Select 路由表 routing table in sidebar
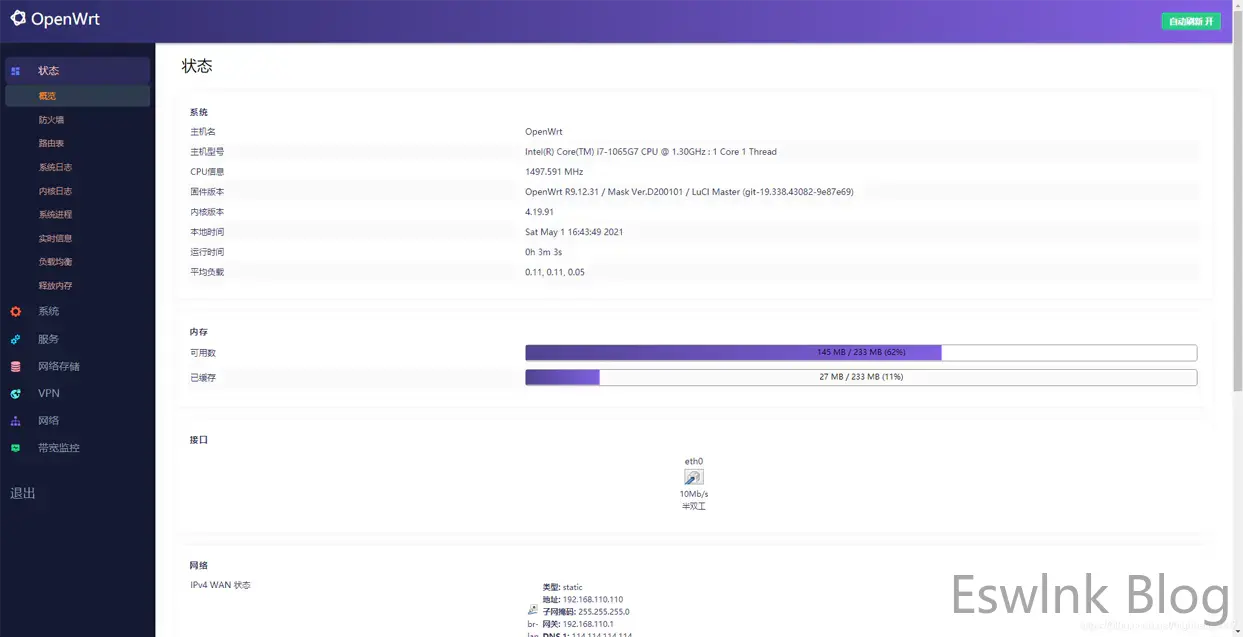Image resolution: width=1243 pixels, height=637 pixels. (x=52, y=144)
